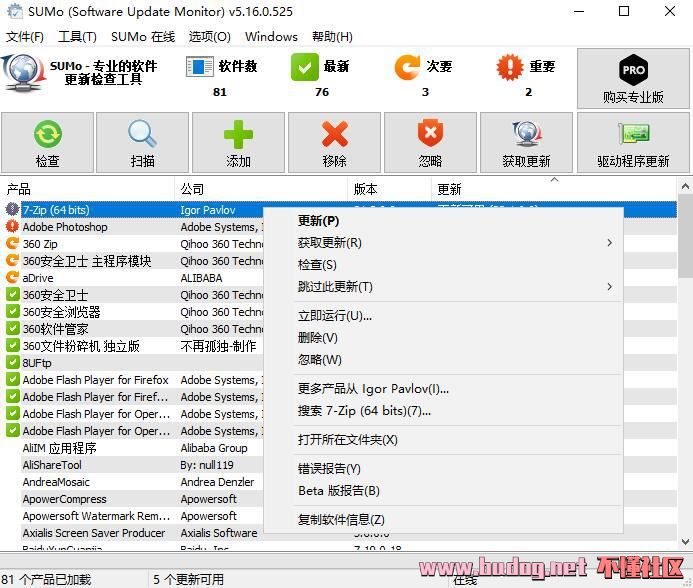Click the 最新 green checkmark icon
Image resolution: width=693 pixels, height=588 pixels.
coord(305,67)
